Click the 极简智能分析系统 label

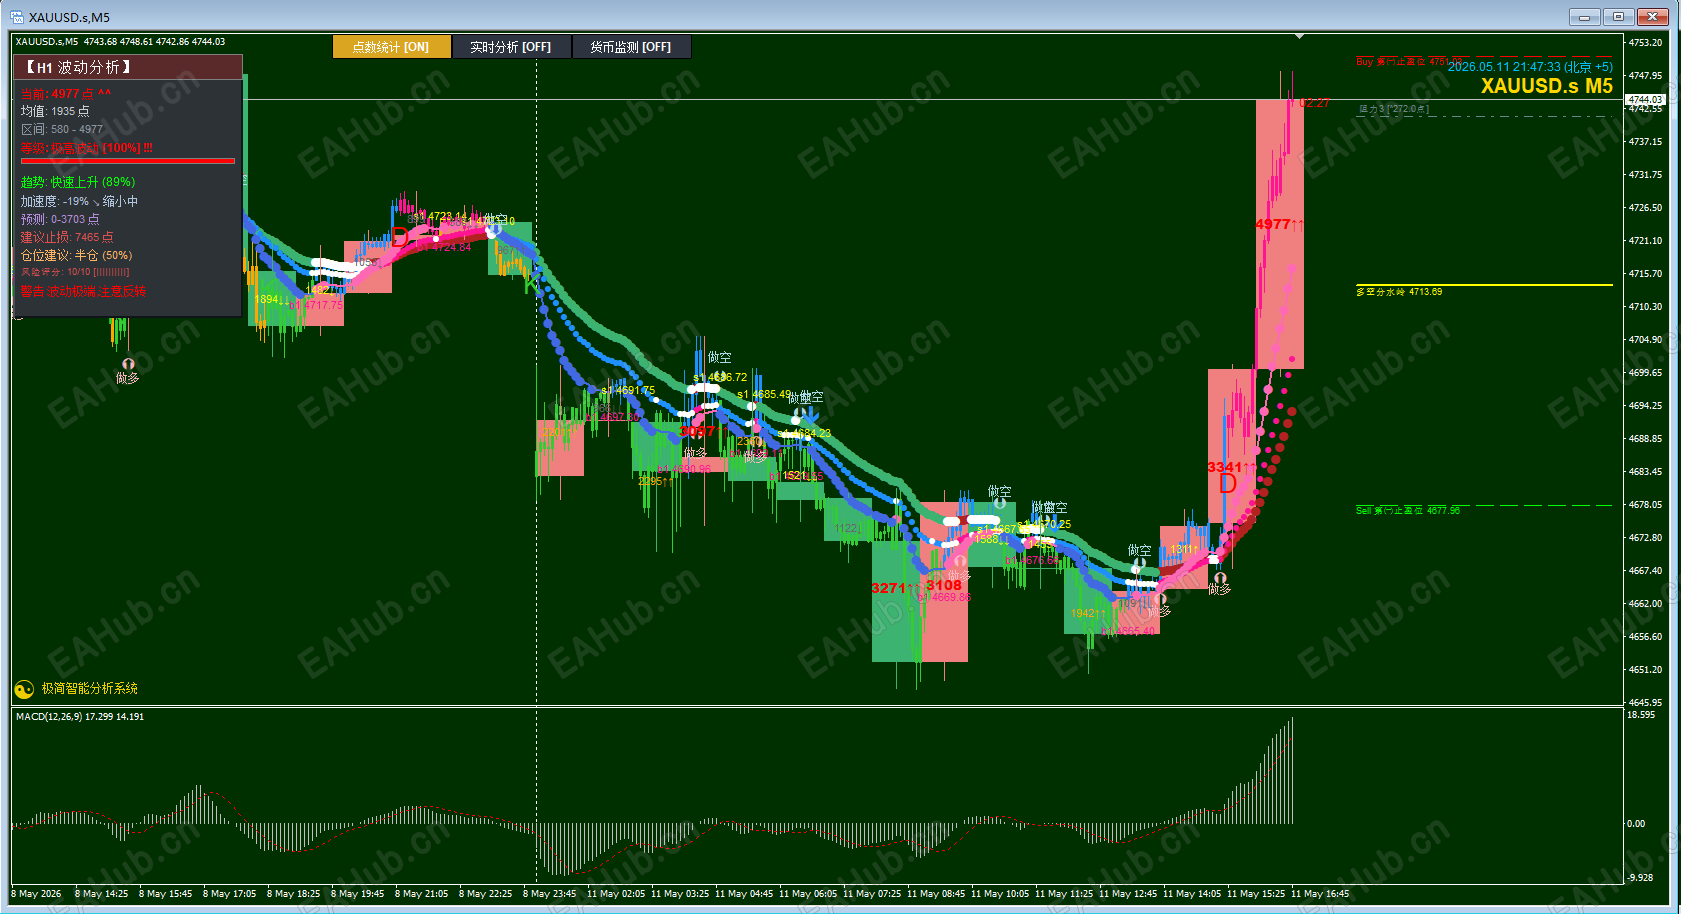tap(90, 689)
